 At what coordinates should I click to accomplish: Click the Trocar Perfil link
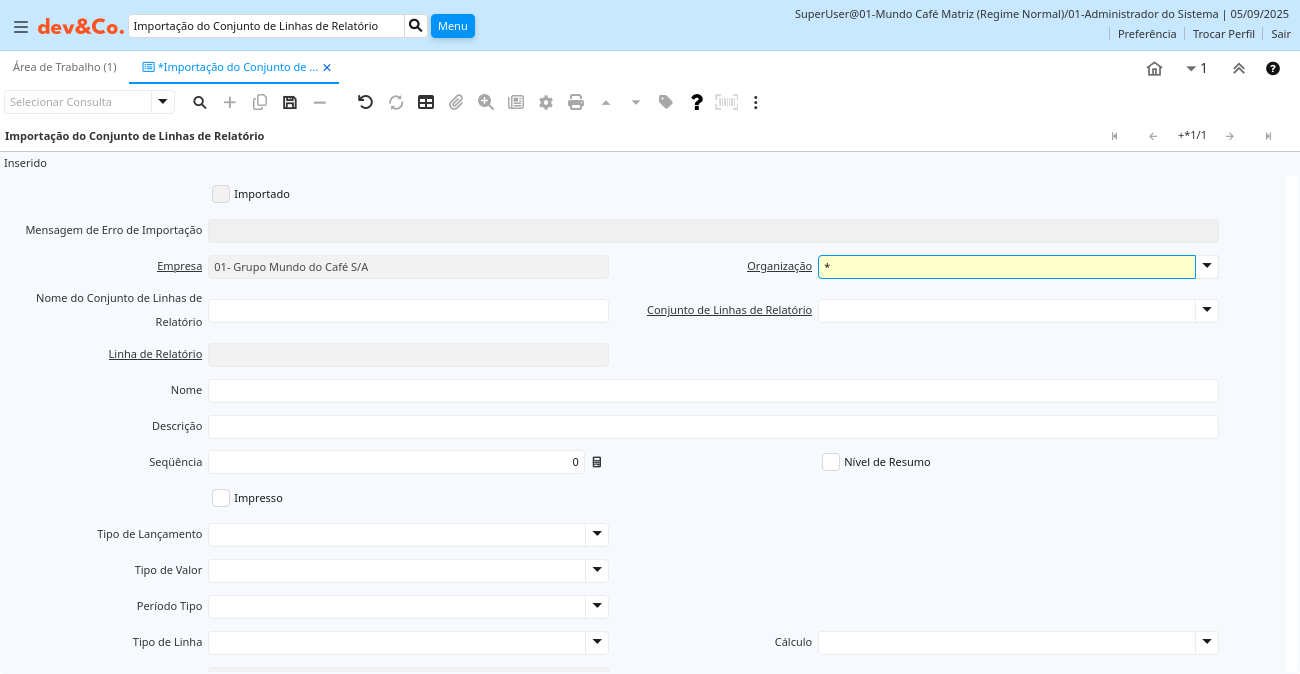1223,34
